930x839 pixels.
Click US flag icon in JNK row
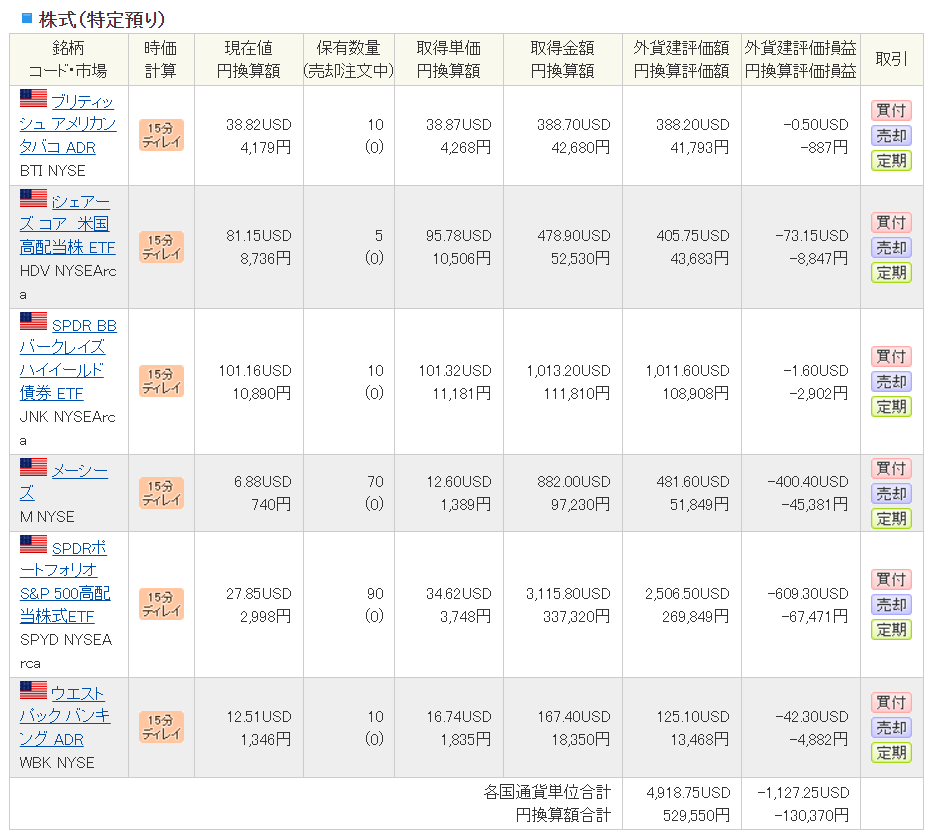point(33,321)
